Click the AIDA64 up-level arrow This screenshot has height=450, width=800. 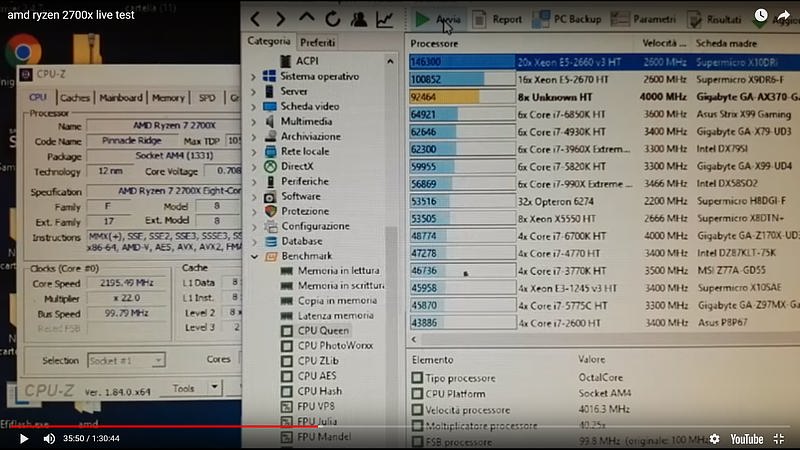(x=306, y=18)
